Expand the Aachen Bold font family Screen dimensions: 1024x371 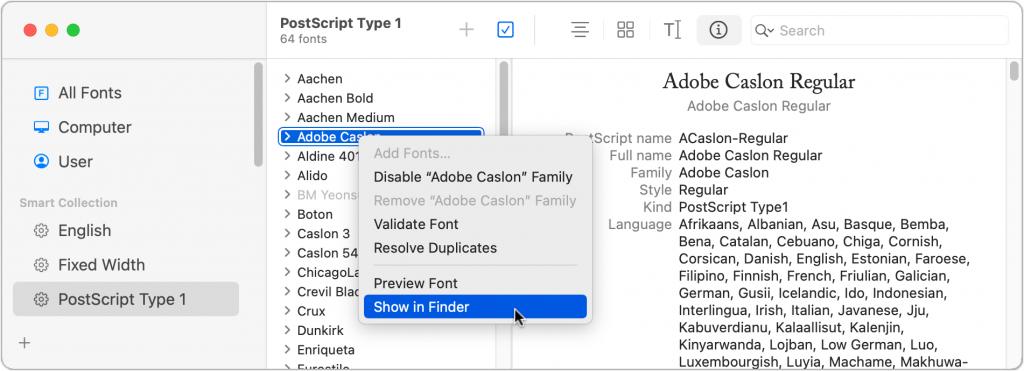point(287,98)
